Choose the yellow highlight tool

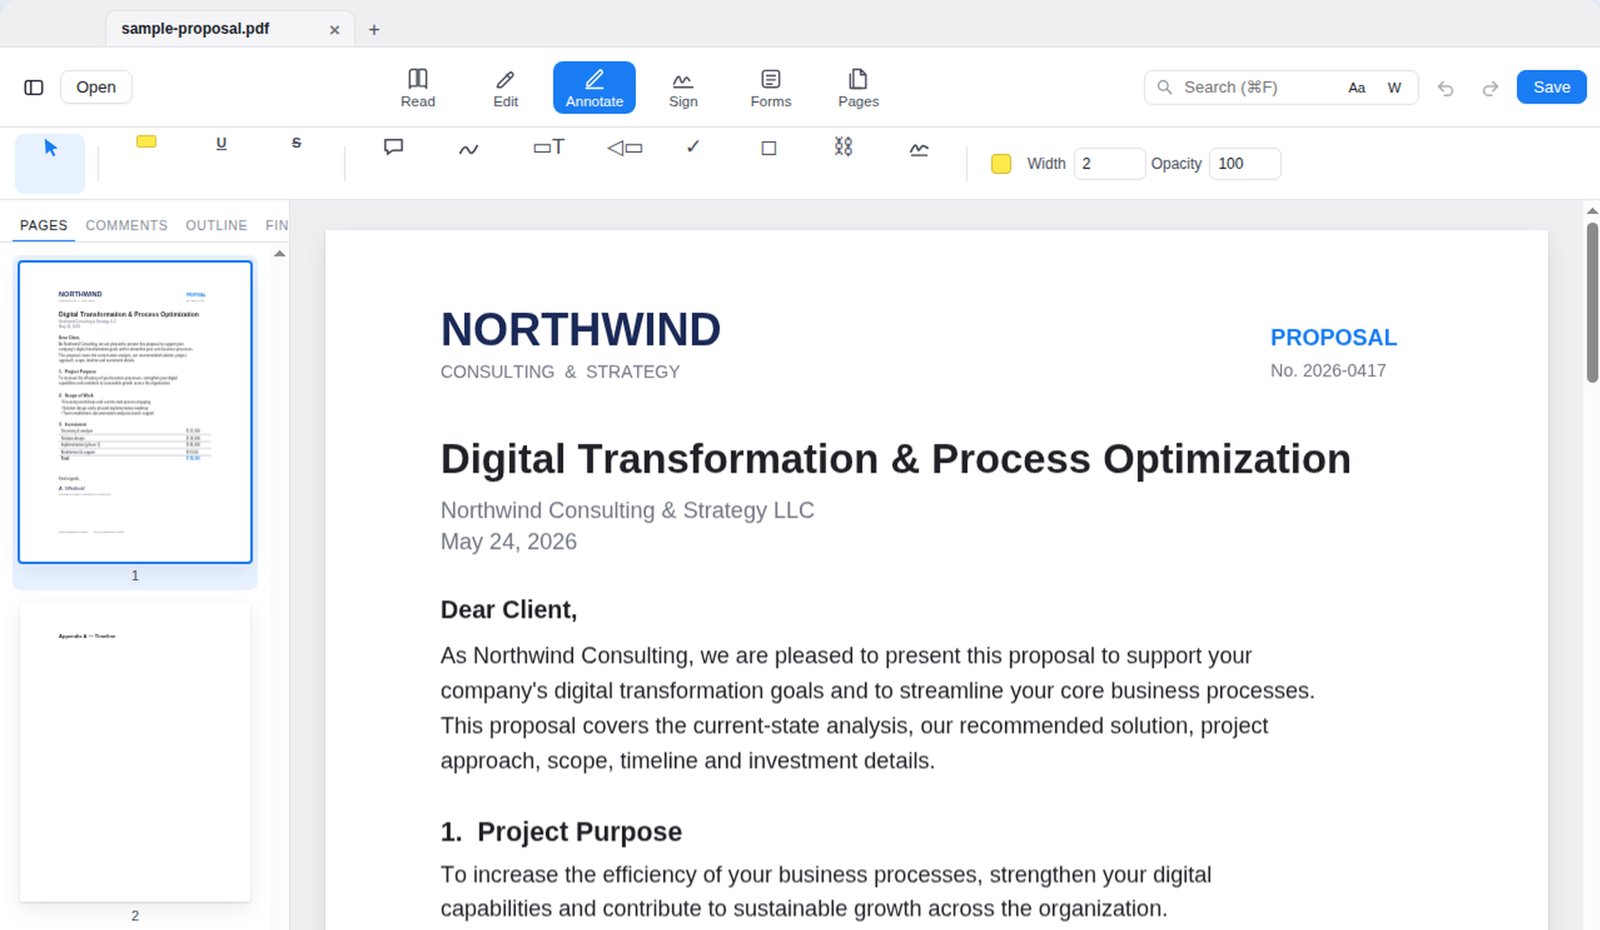146,142
